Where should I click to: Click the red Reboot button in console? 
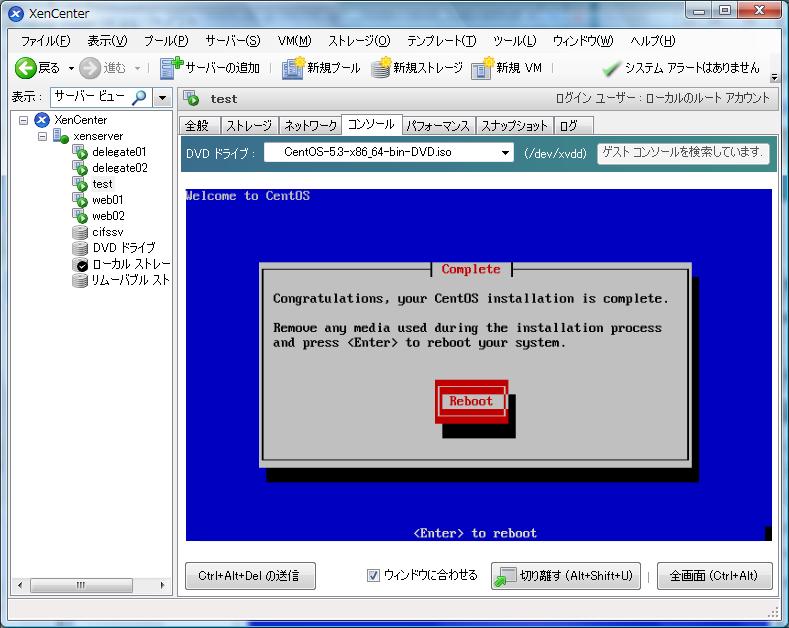pyautogui.click(x=471, y=401)
